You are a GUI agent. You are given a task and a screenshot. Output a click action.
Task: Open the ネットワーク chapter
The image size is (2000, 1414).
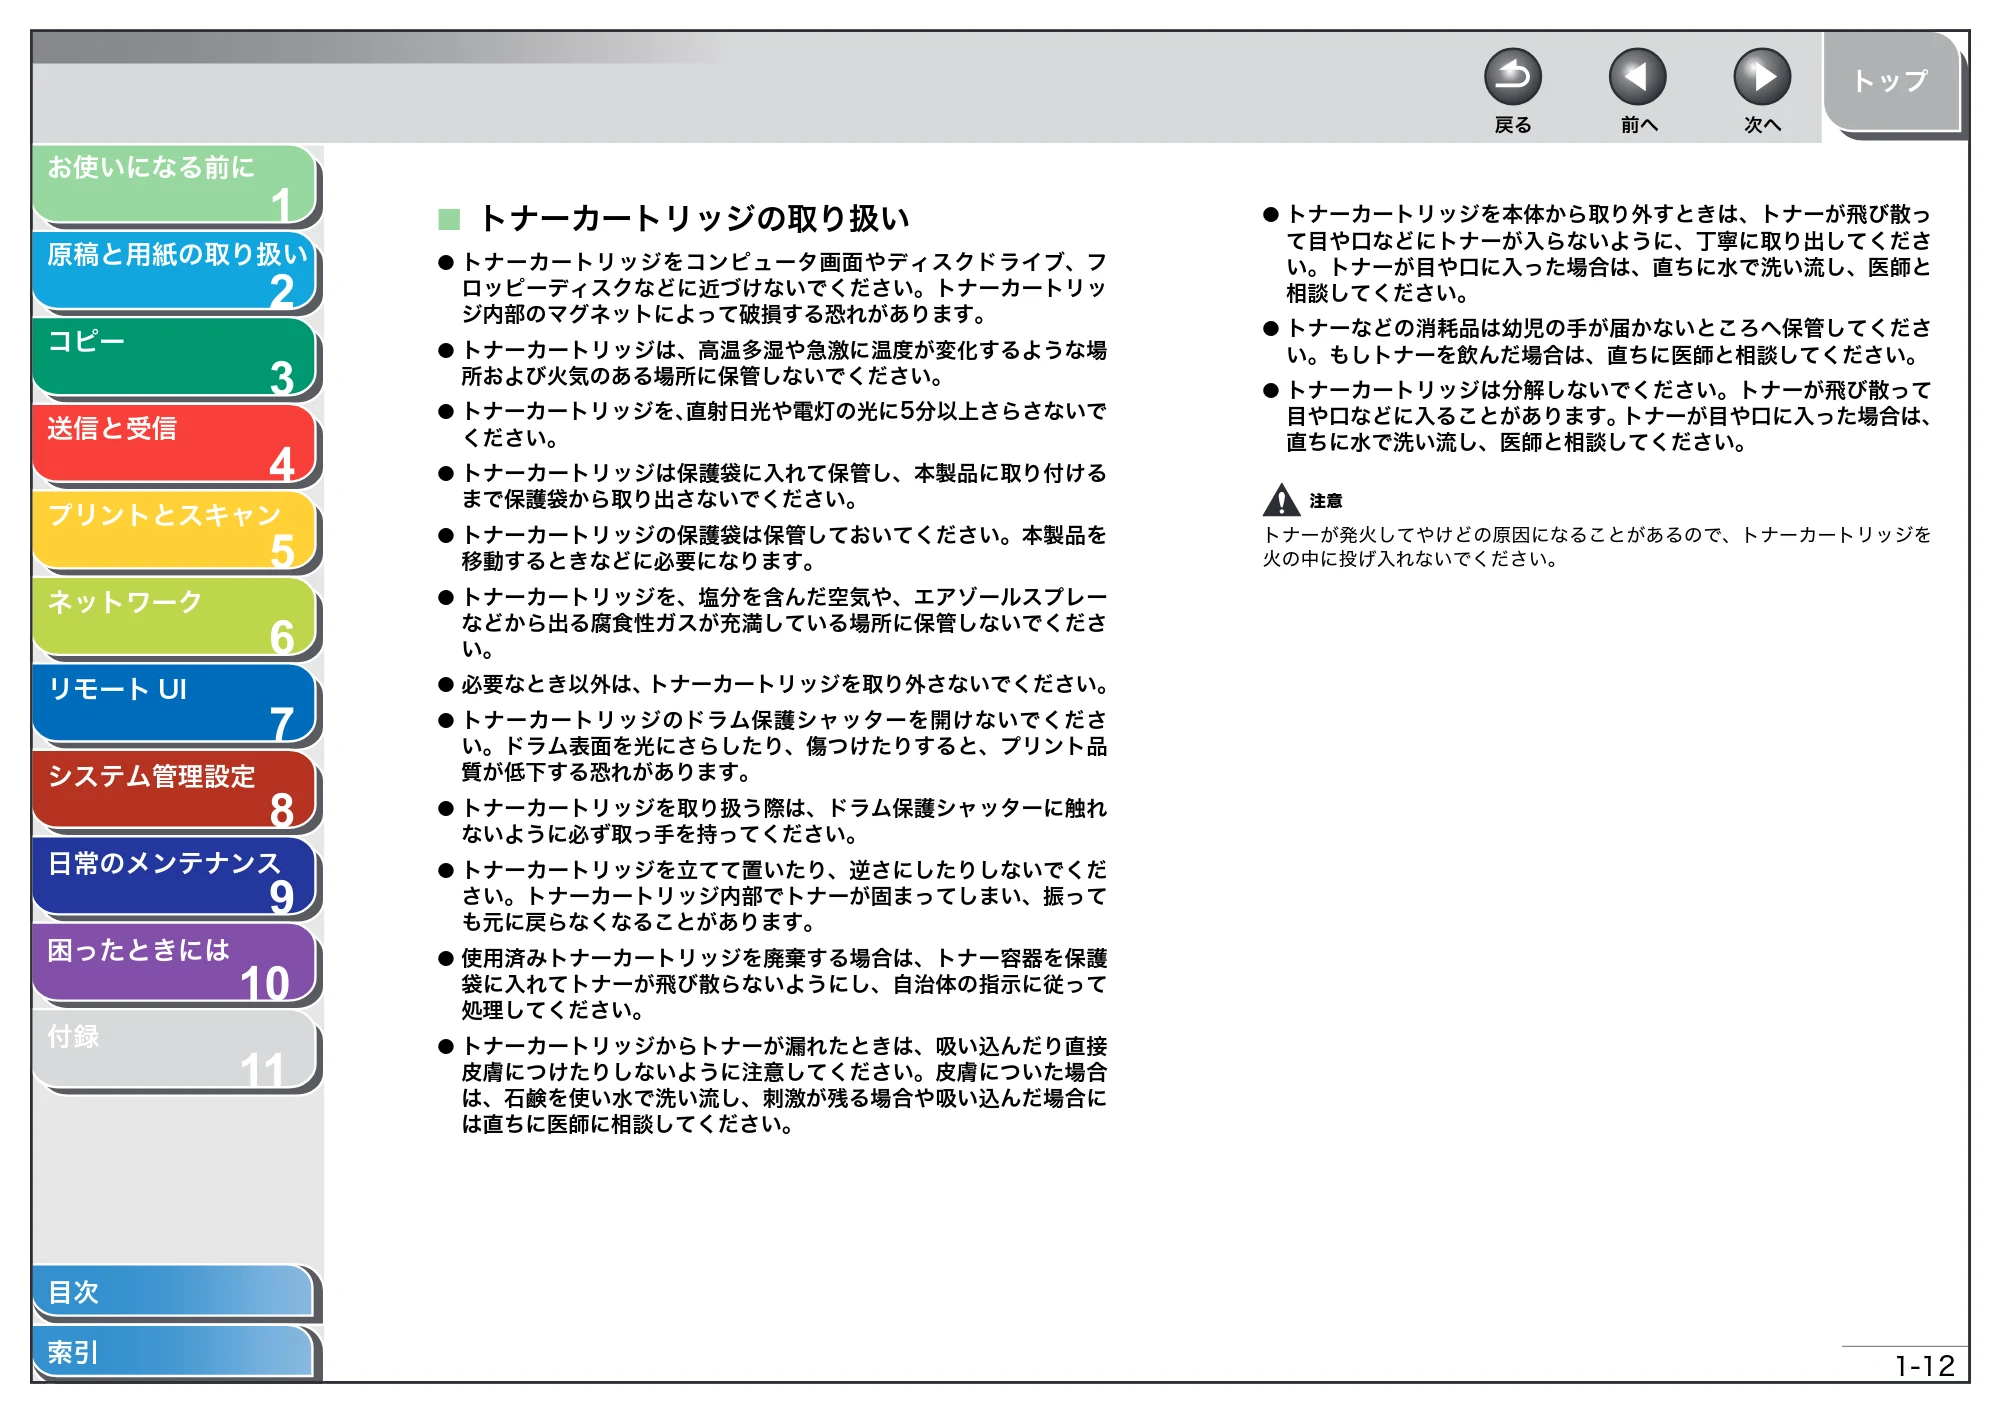coord(175,618)
